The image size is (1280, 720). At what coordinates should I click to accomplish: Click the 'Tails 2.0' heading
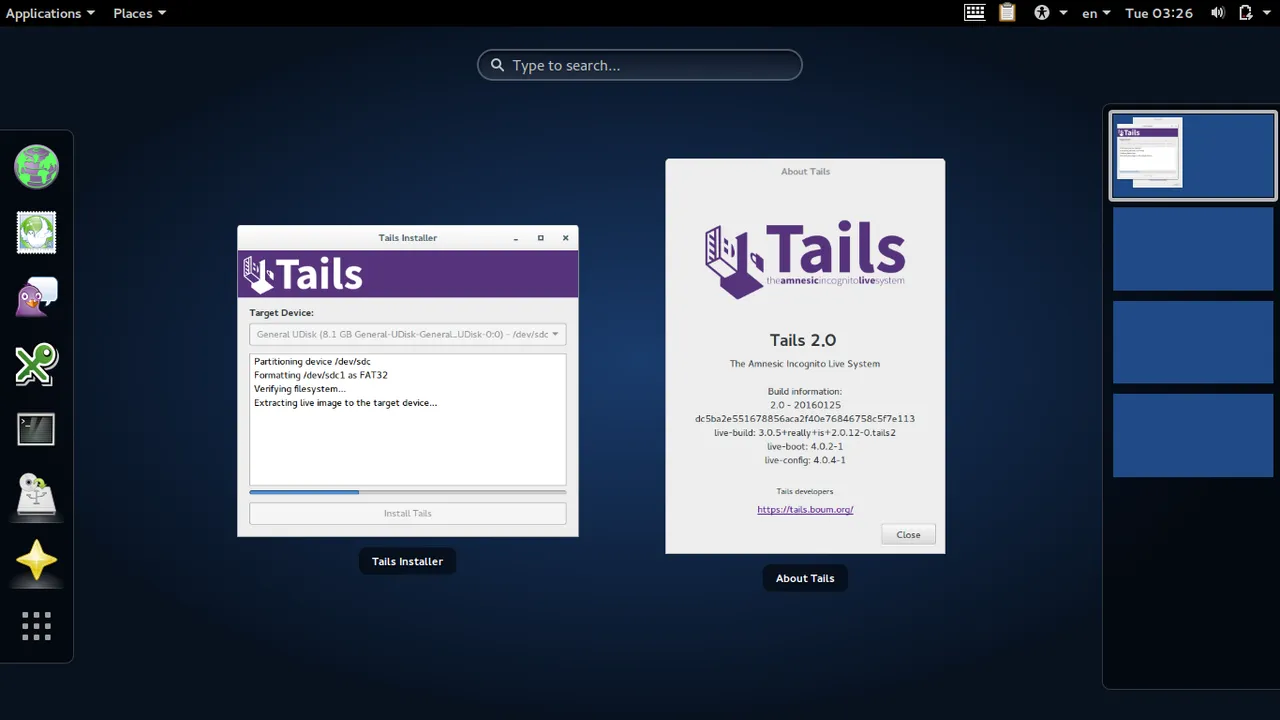click(x=803, y=340)
